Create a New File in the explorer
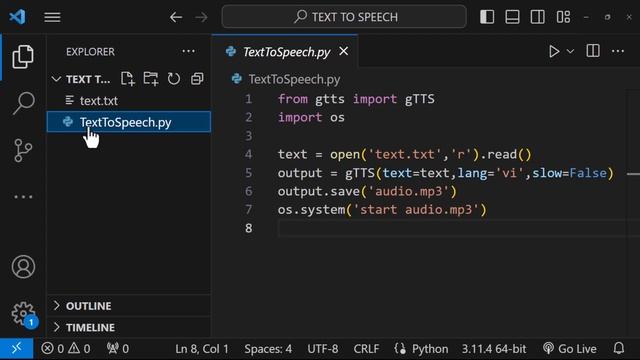Image resolution: width=640 pixels, height=360 pixels. [128, 79]
